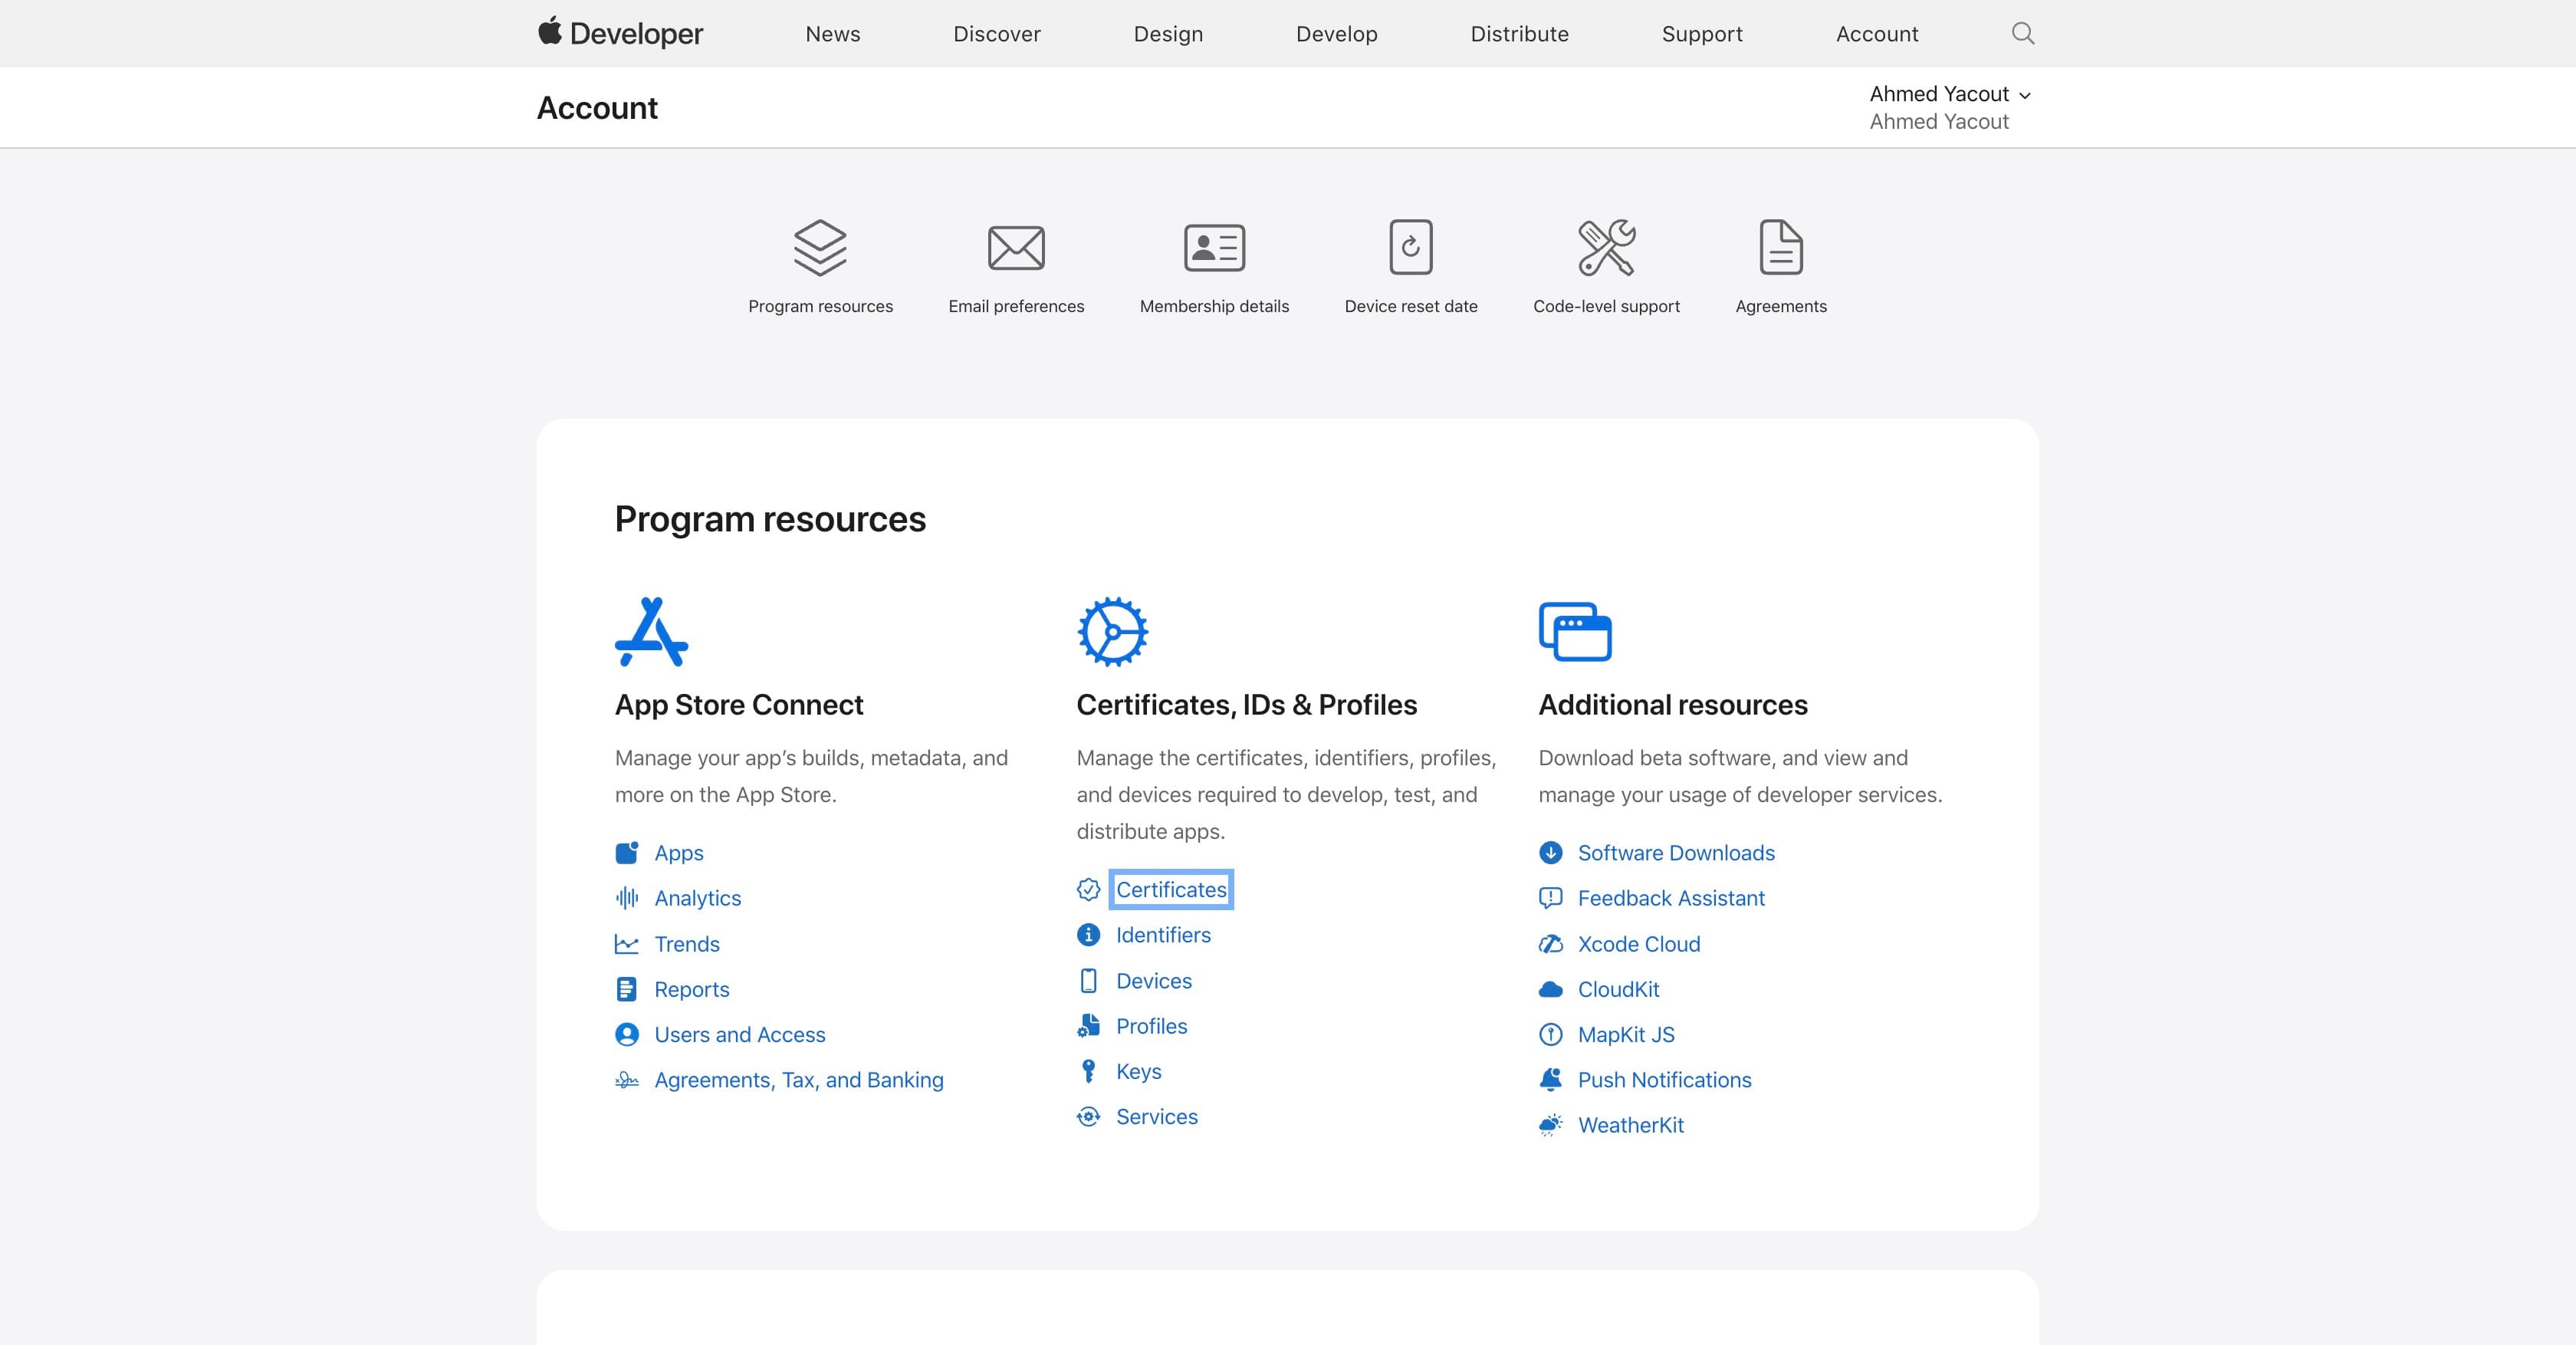Open the Account menu item
Screen dimensions: 2576x1345
pos(1877,34)
